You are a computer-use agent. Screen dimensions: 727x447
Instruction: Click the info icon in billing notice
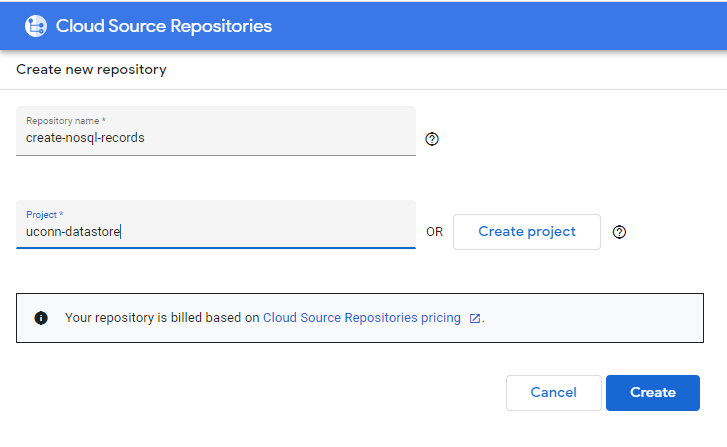pos(41,318)
